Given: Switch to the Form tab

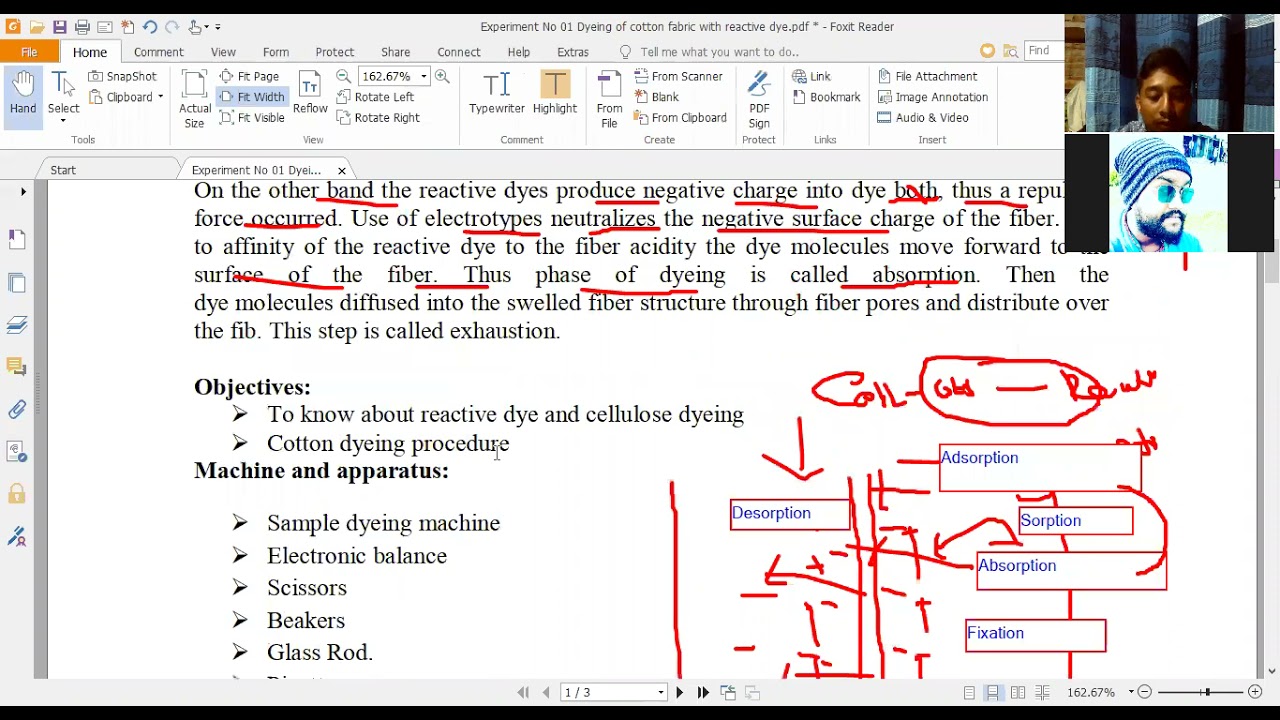Looking at the screenshot, I should (276, 52).
